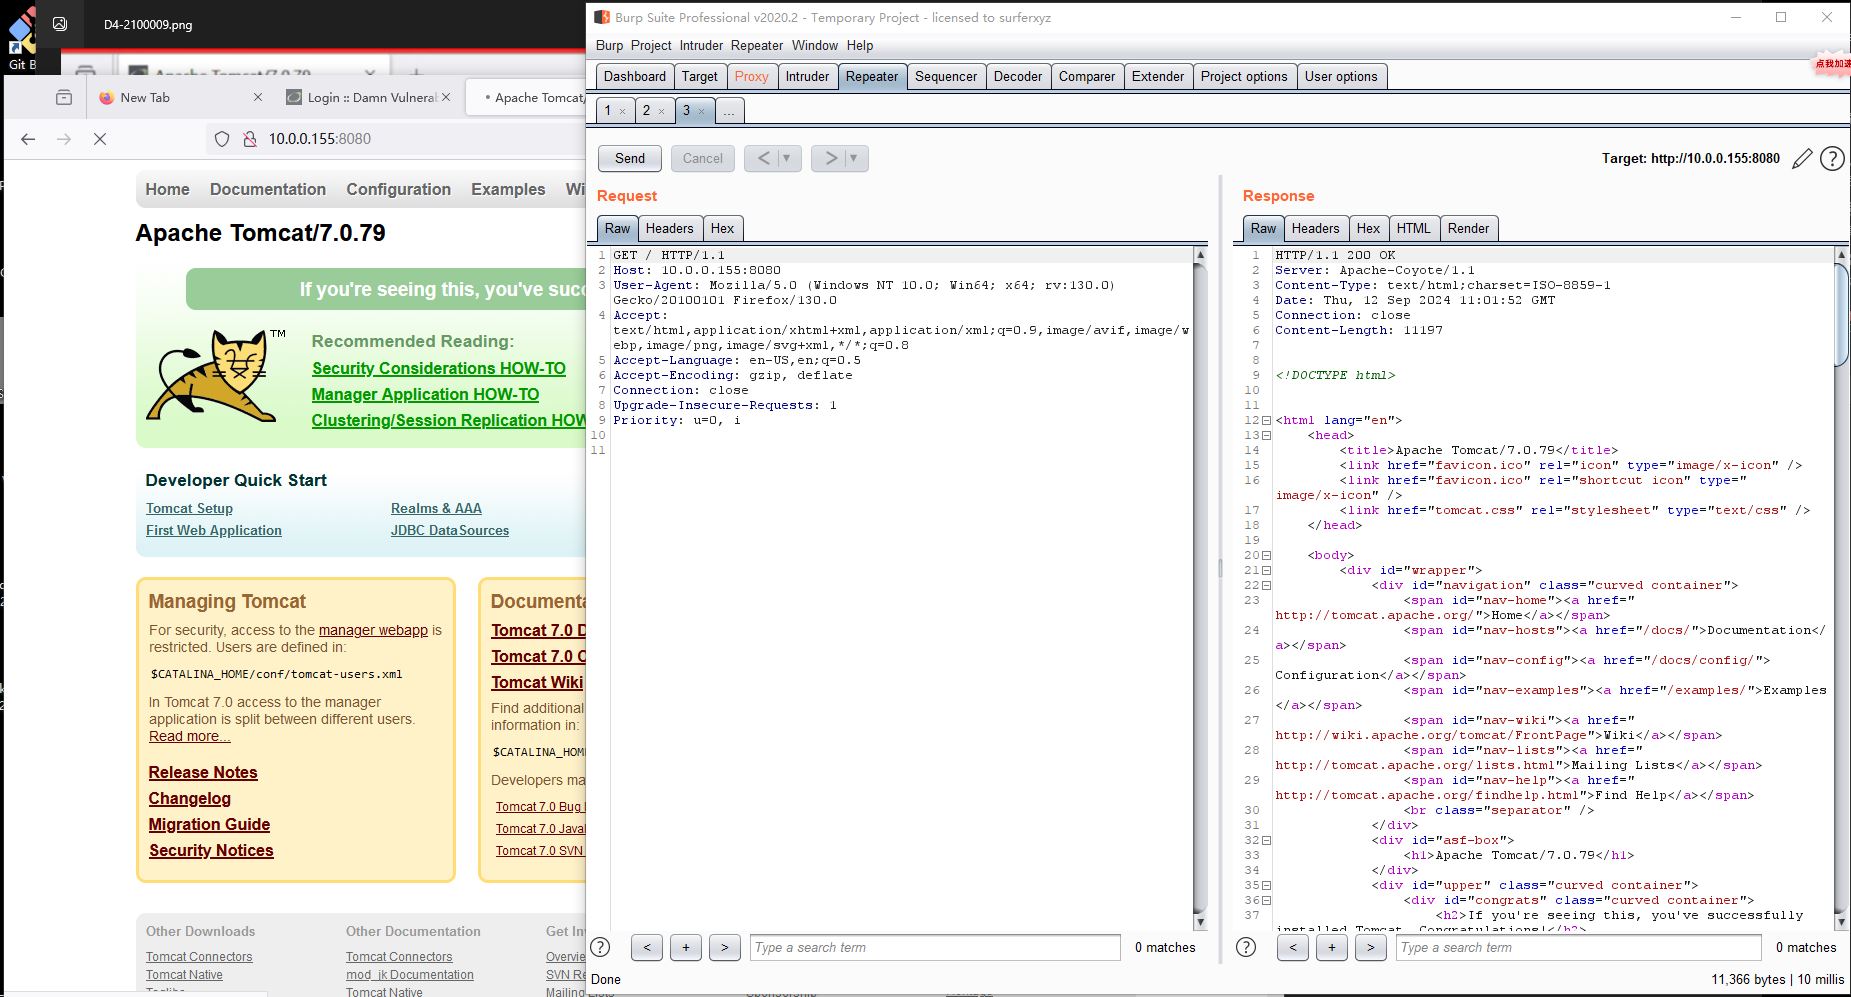Collapse the wrapper div fold at line 21
Screen dimensions: 1851x997
(x=1267, y=570)
